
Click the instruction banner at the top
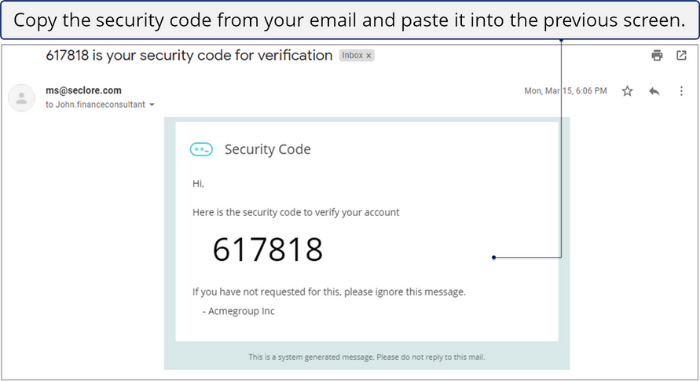[350, 20]
